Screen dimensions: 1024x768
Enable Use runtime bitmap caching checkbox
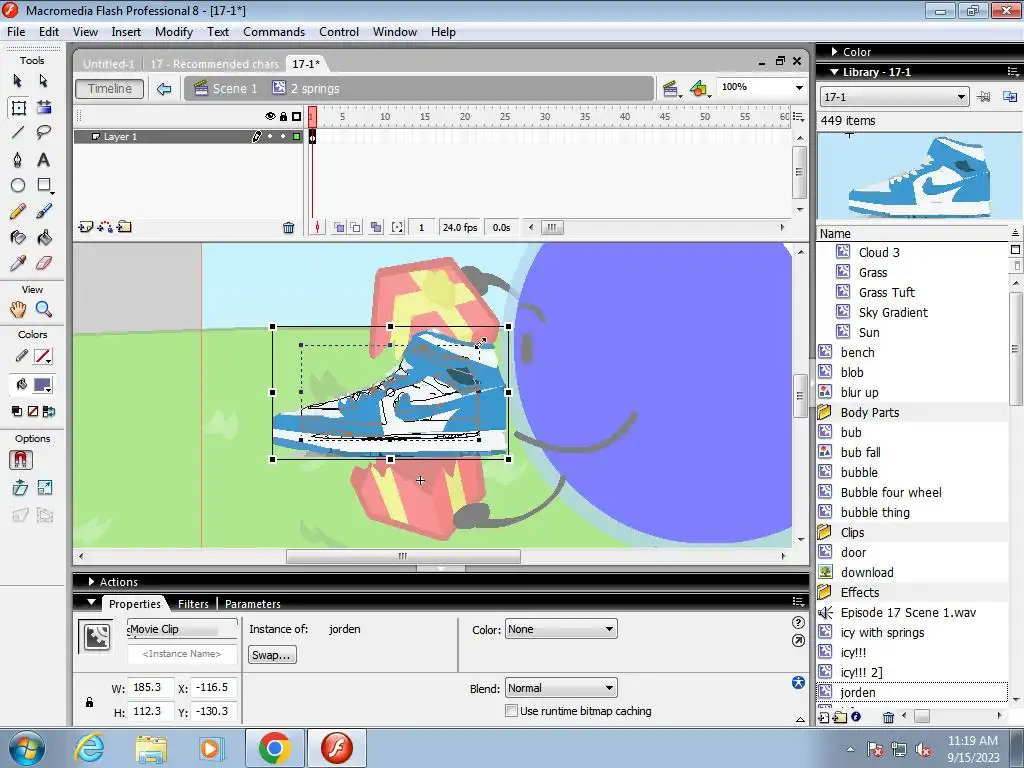point(511,711)
